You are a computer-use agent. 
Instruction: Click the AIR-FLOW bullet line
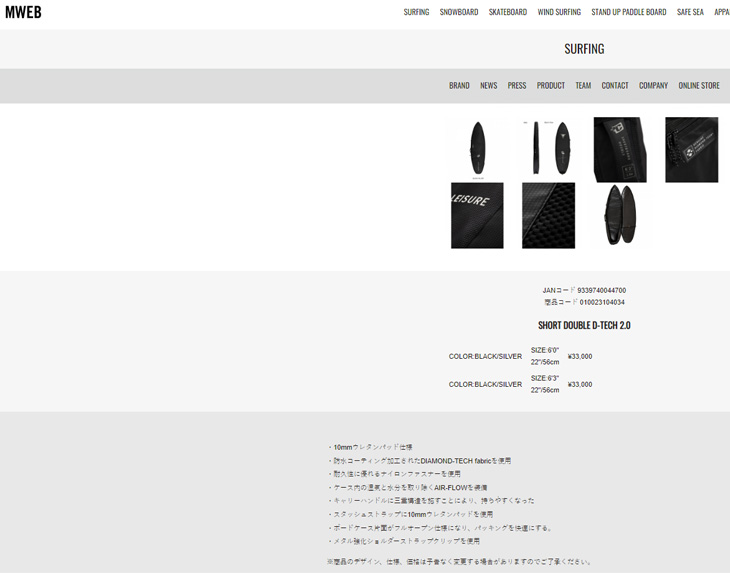coord(408,487)
